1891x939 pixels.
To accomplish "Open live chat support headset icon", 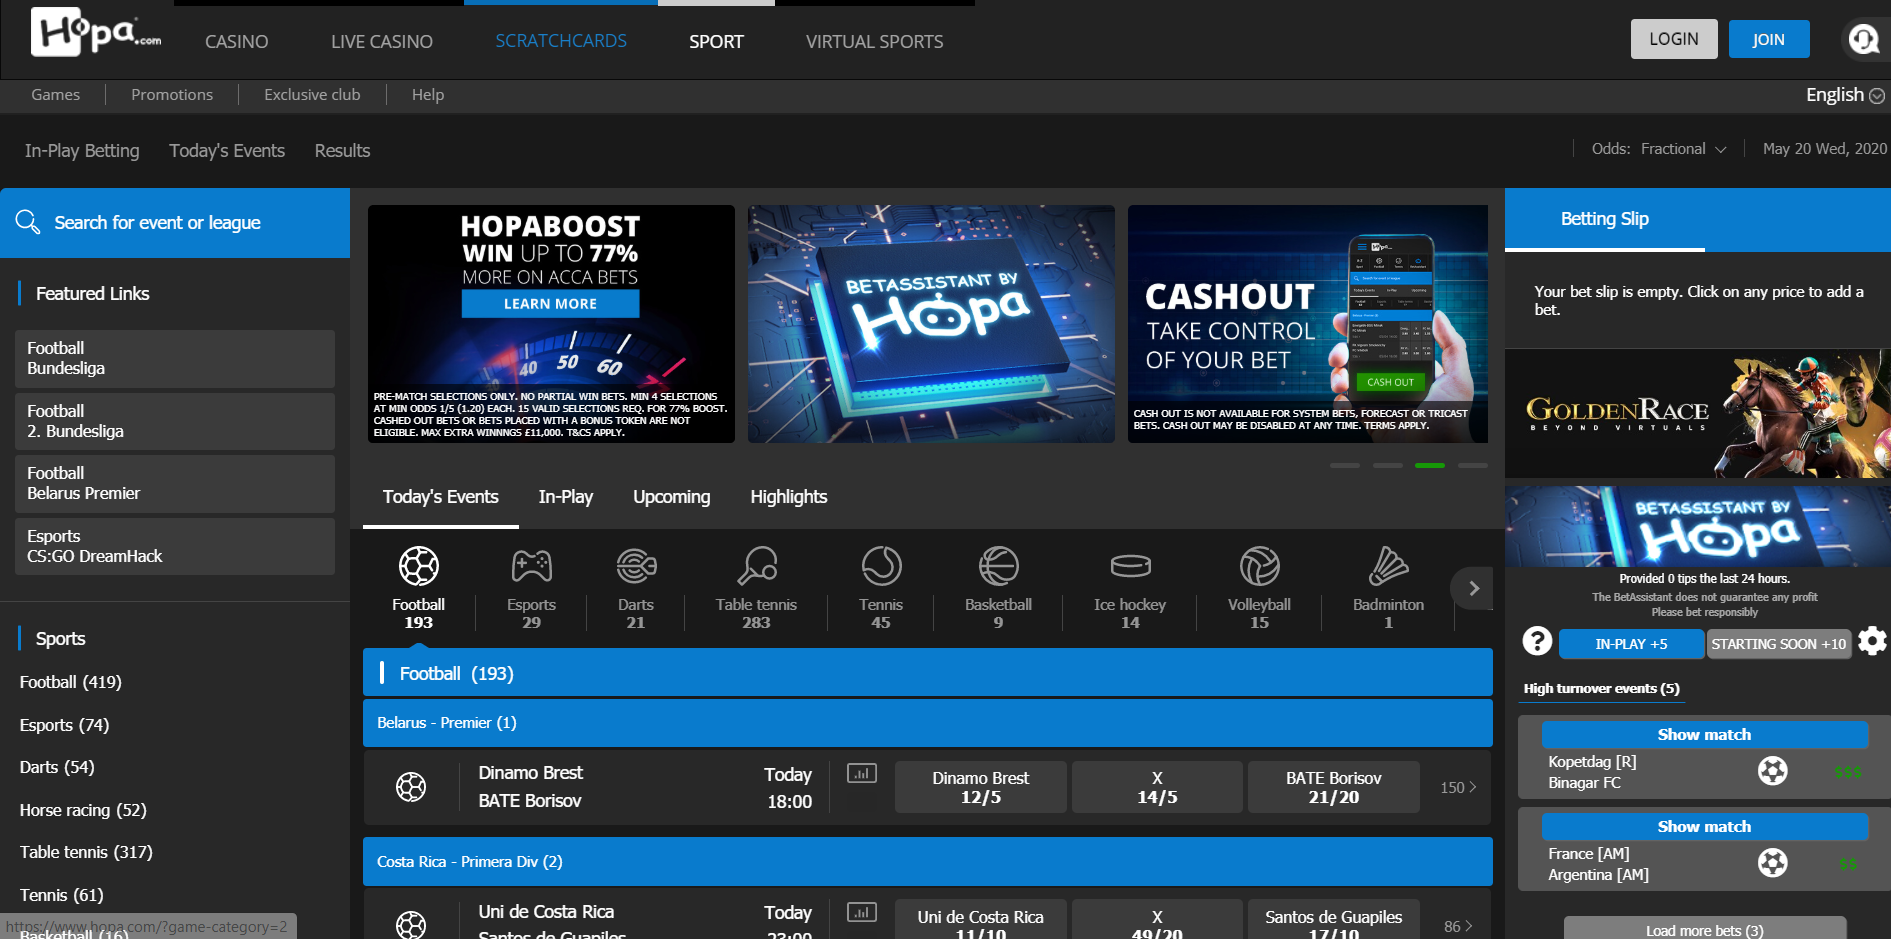I will pyautogui.click(x=1864, y=39).
